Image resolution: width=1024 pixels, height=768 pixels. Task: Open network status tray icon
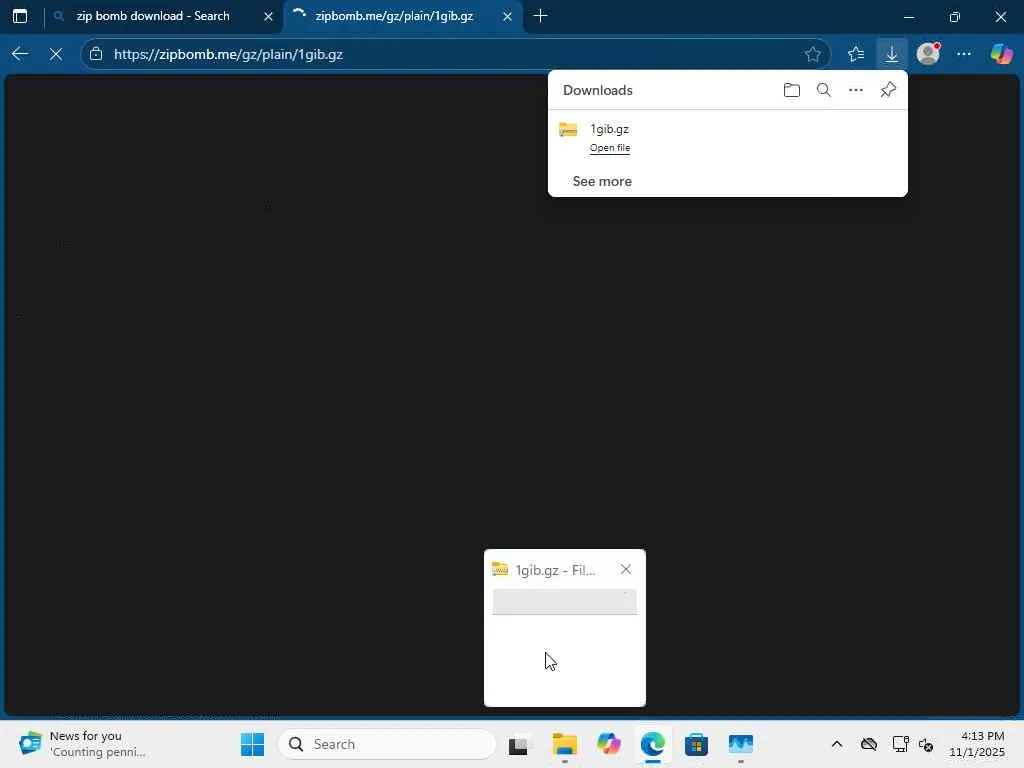tap(901, 744)
